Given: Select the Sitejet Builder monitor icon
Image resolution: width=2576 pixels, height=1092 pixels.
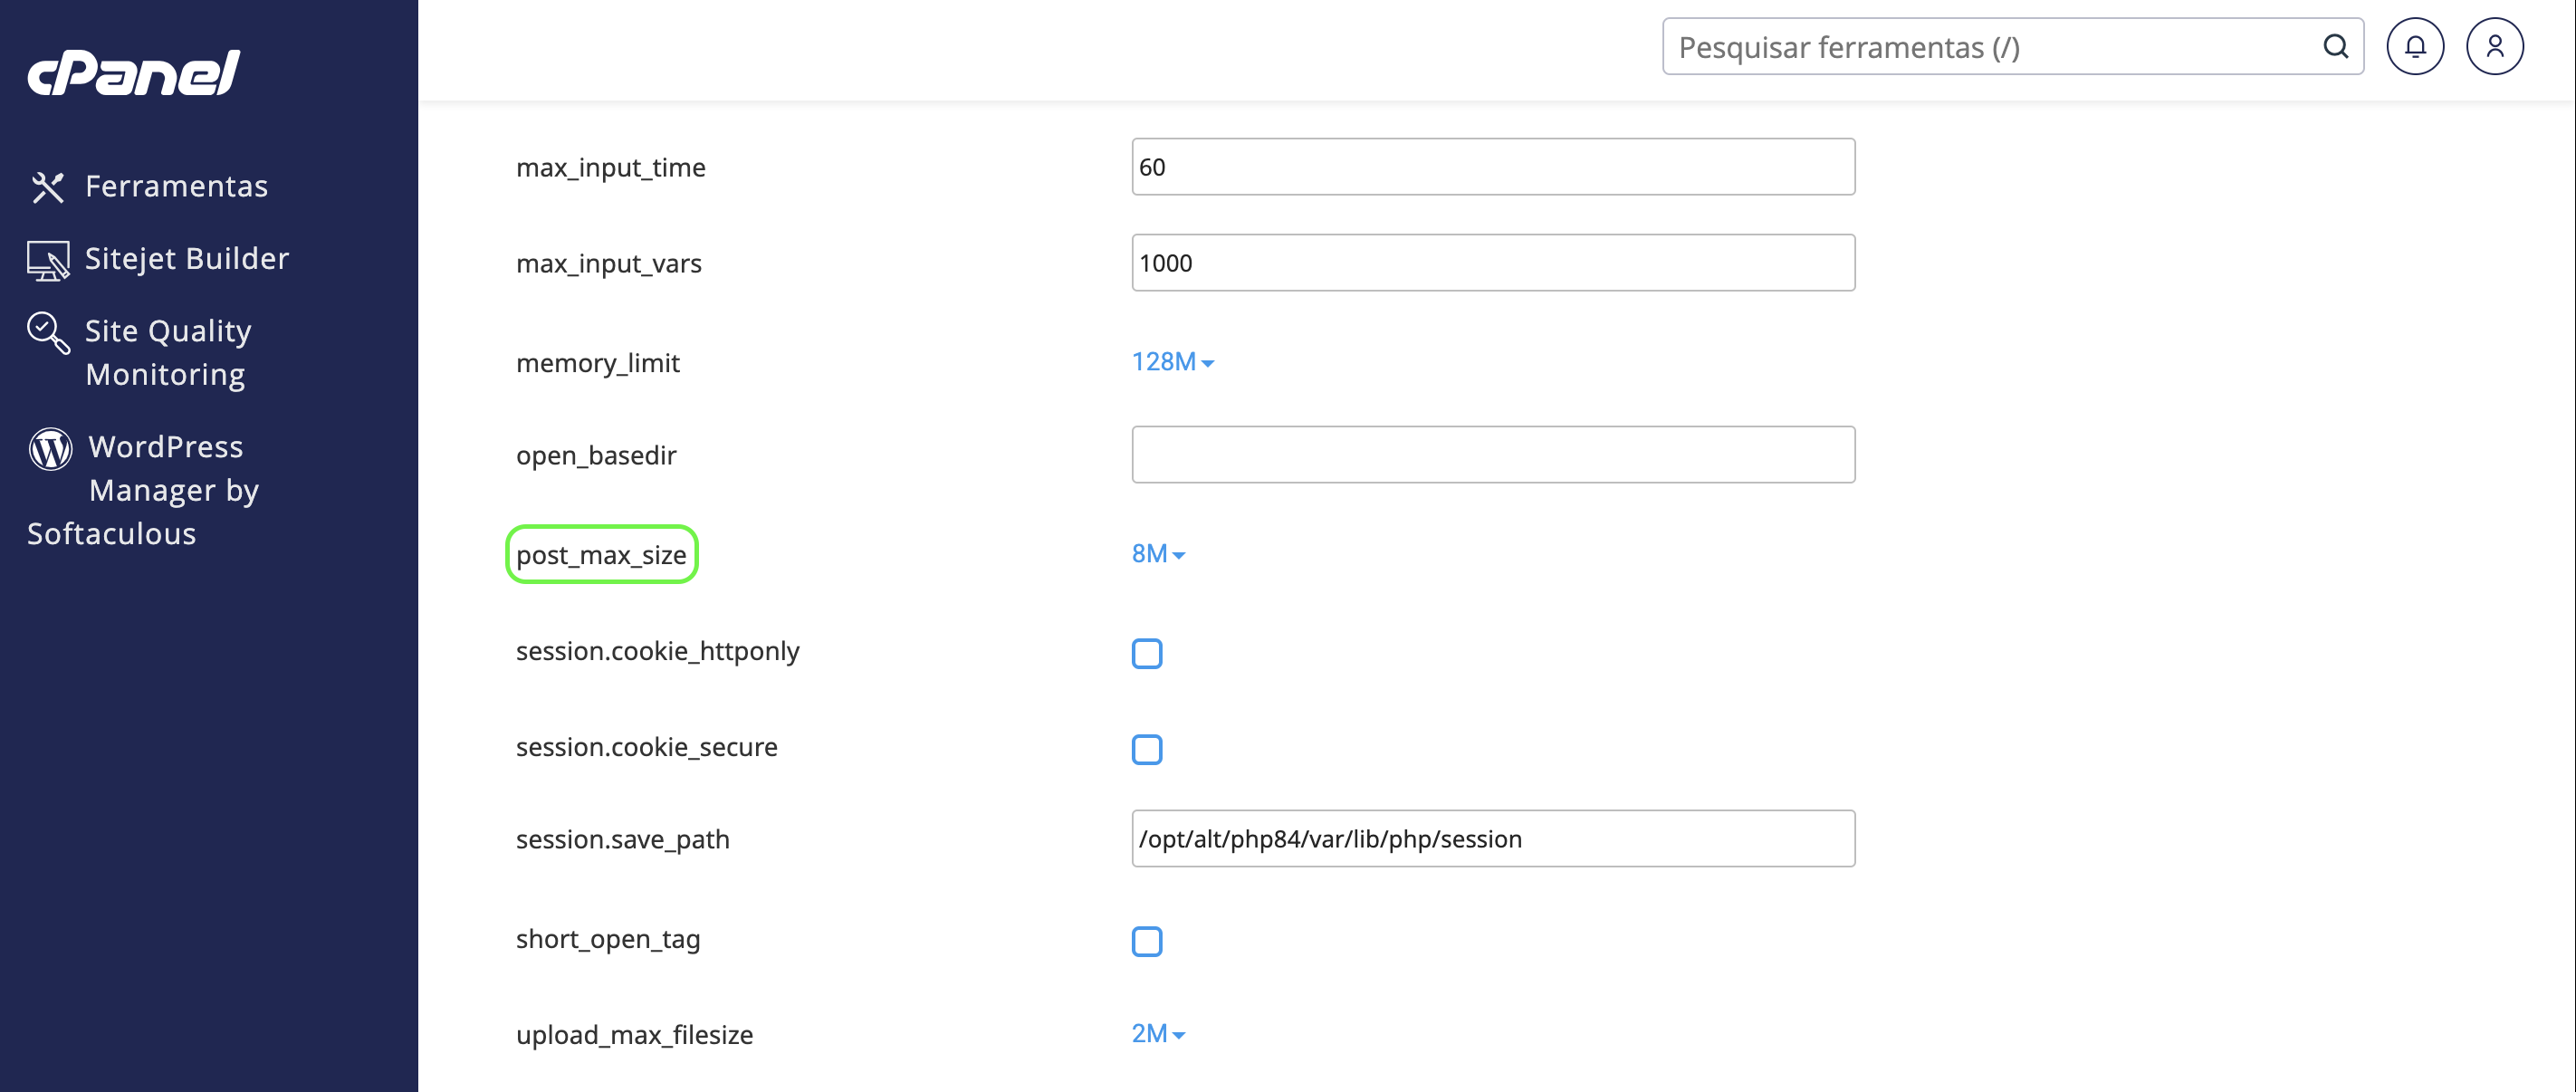Looking at the screenshot, I should pyautogui.click(x=48, y=260).
